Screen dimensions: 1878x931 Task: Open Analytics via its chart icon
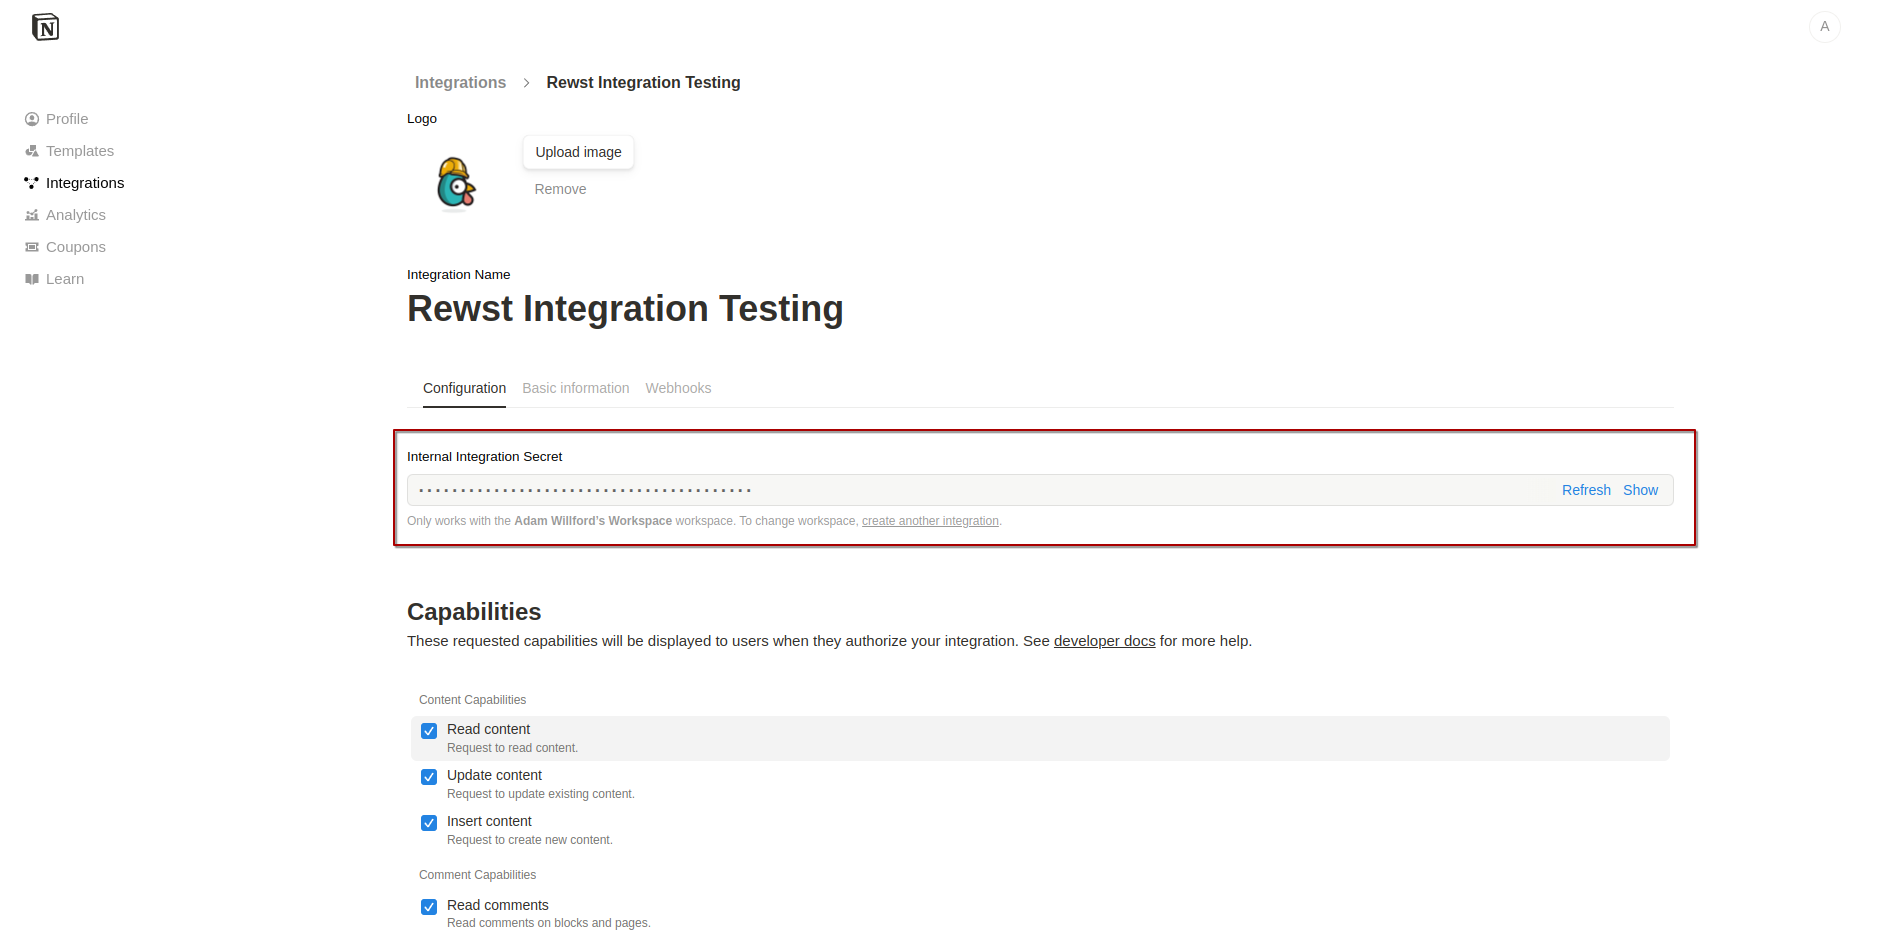coord(32,215)
